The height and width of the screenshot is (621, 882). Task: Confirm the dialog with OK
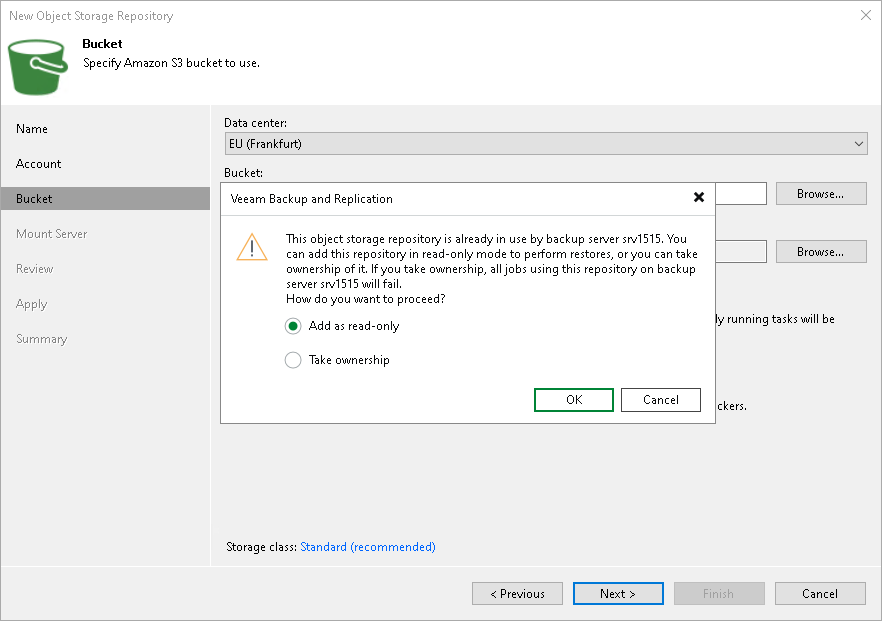574,400
